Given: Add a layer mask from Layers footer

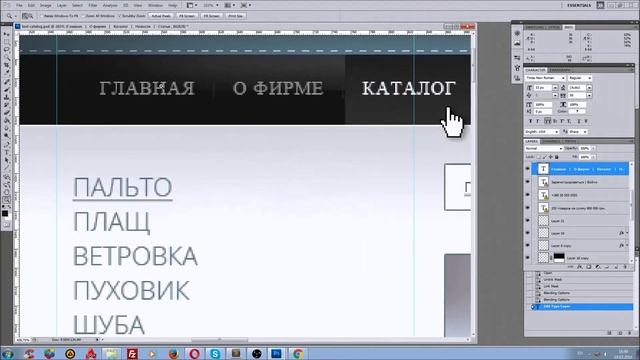Looking at the screenshot, I should [589, 267].
